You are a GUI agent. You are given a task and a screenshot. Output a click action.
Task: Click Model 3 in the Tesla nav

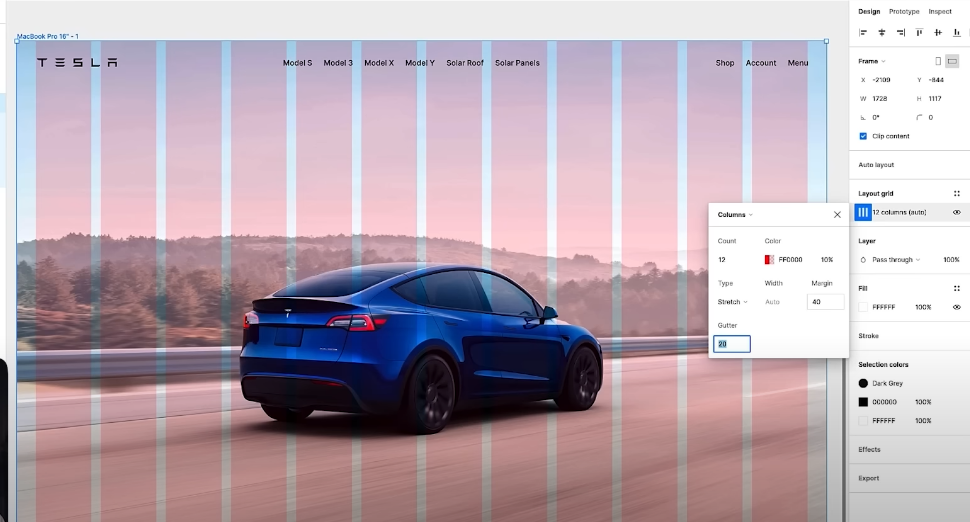(338, 62)
